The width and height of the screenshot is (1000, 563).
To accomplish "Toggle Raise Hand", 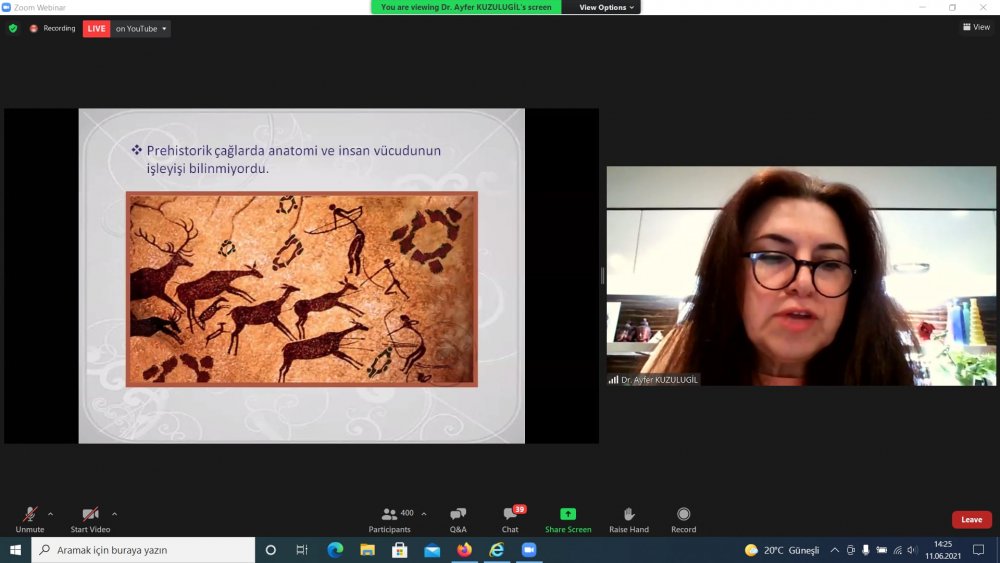I will pyautogui.click(x=628, y=517).
